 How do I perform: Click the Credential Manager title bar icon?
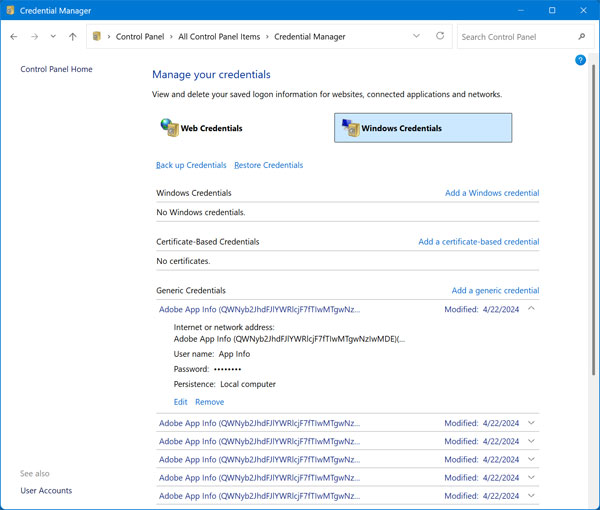[x=10, y=10]
